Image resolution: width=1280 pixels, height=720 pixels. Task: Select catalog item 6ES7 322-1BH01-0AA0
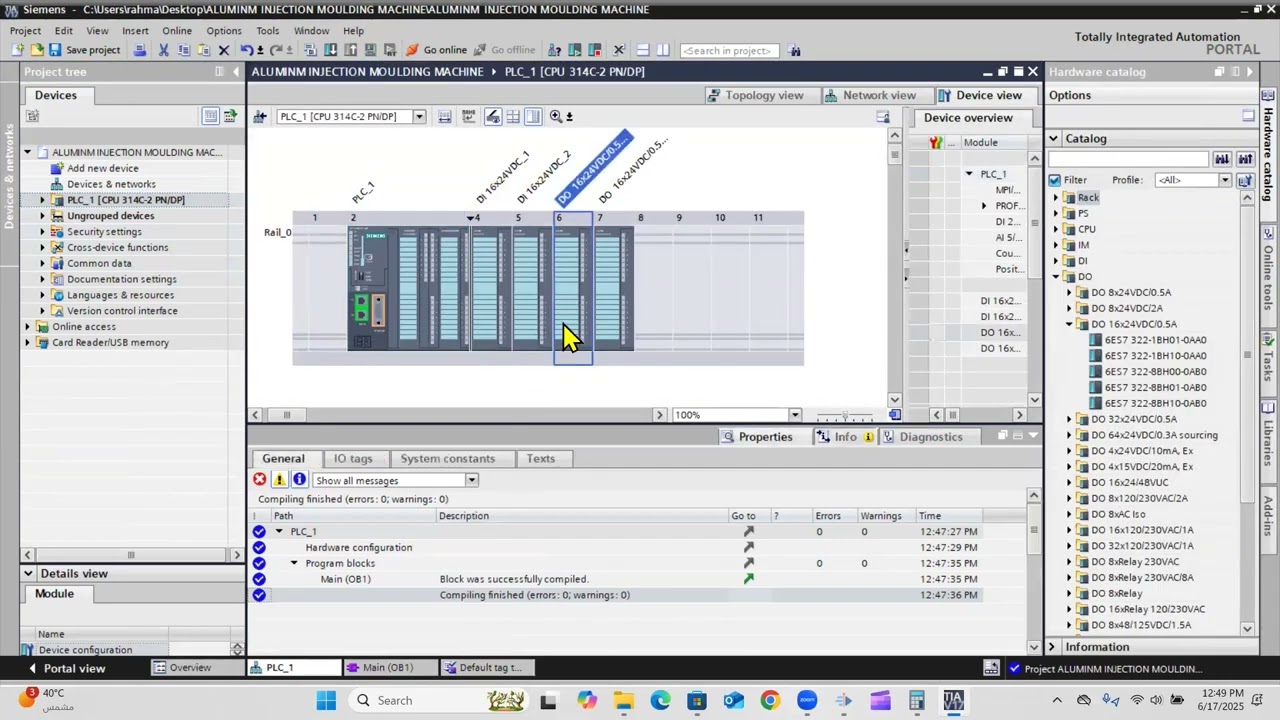pos(1155,340)
